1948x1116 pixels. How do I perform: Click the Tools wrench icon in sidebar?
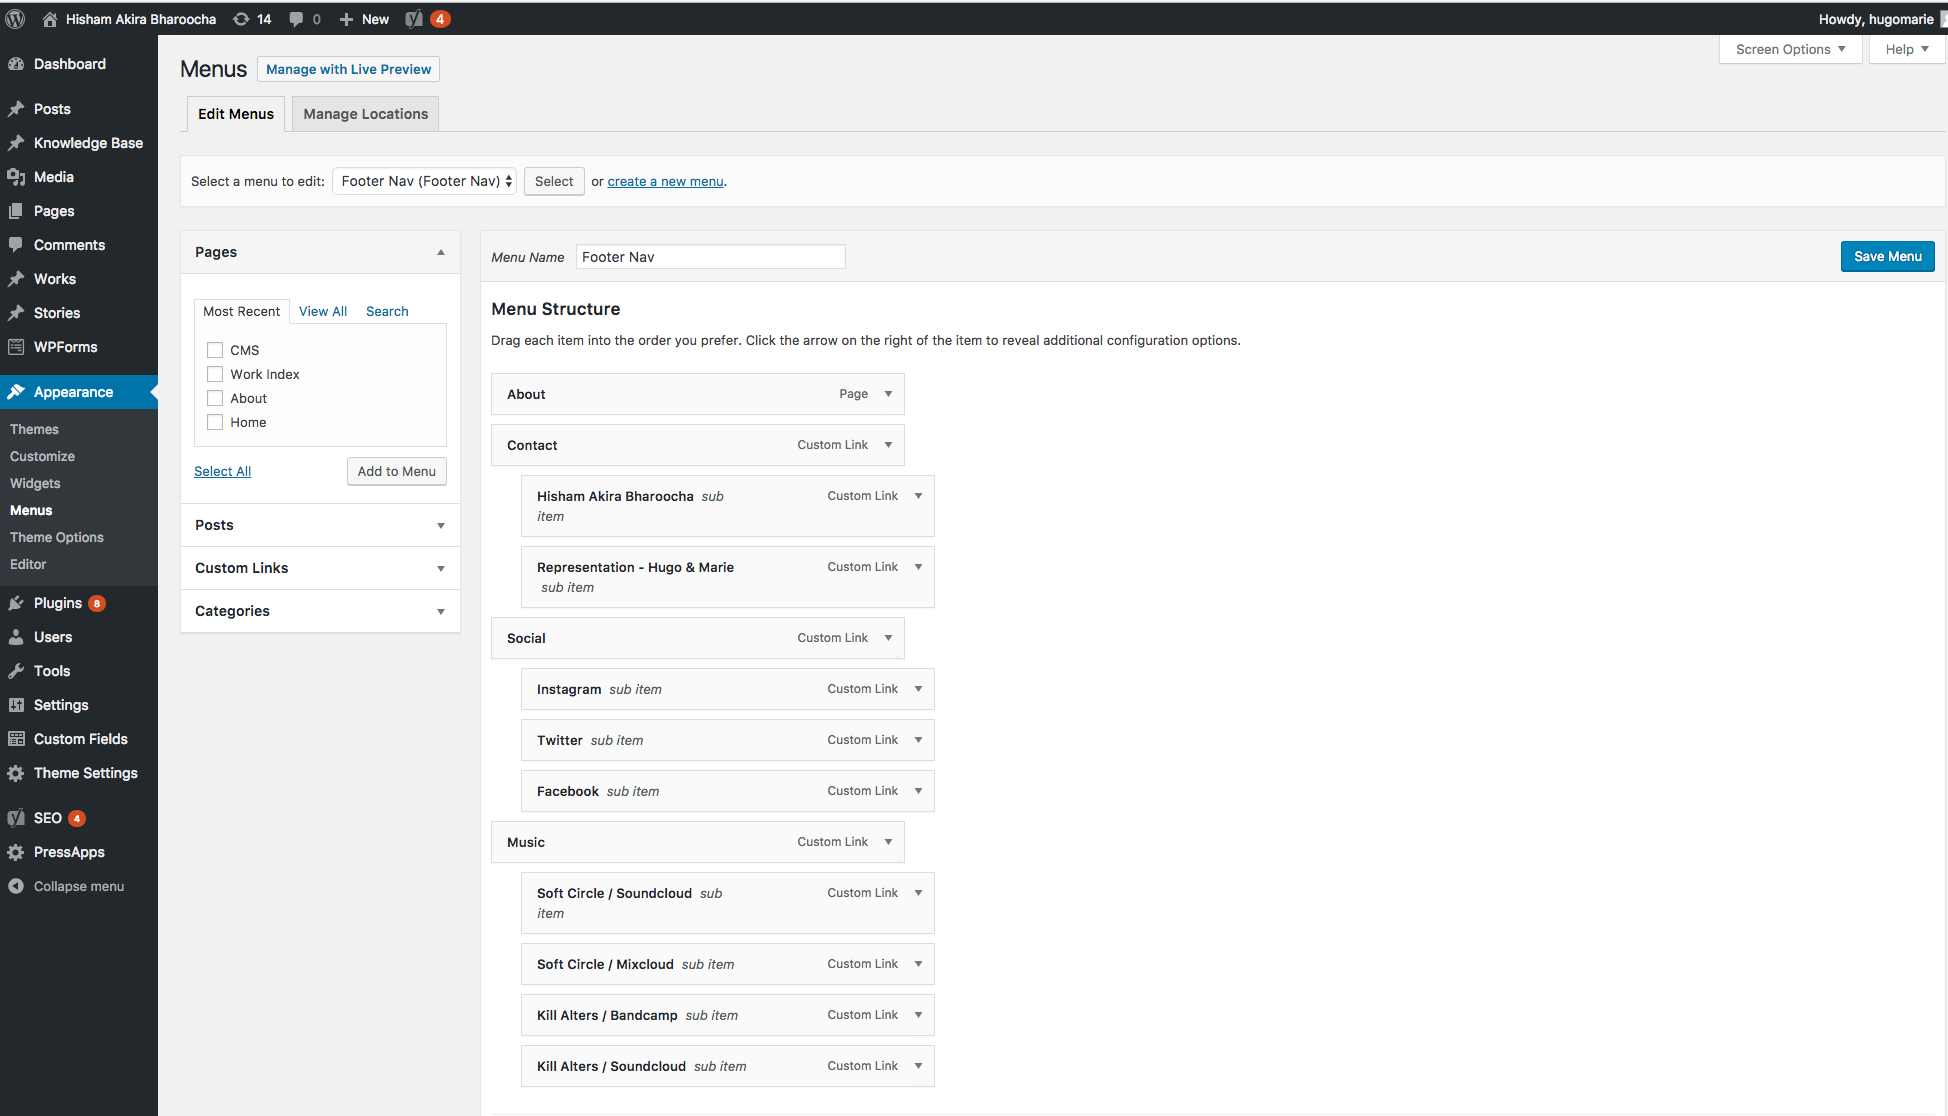(16, 671)
